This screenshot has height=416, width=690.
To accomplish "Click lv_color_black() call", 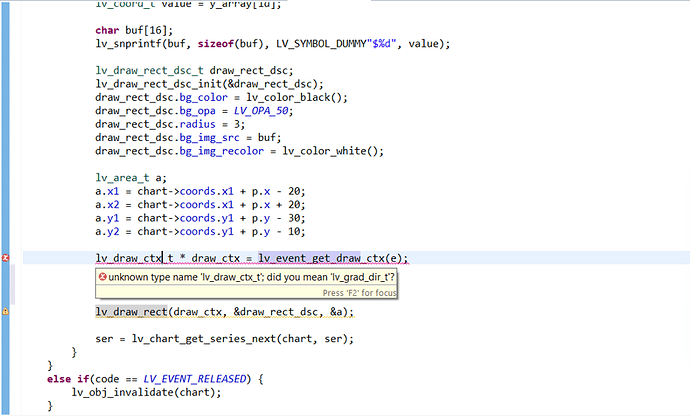I will (294, 97).
